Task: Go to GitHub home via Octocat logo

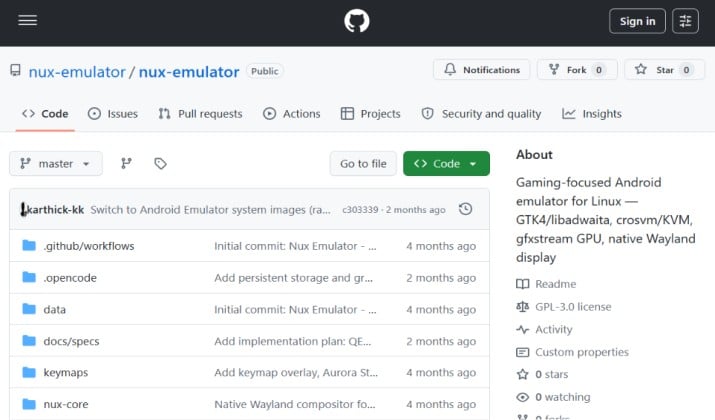Action: click(357, 21)
